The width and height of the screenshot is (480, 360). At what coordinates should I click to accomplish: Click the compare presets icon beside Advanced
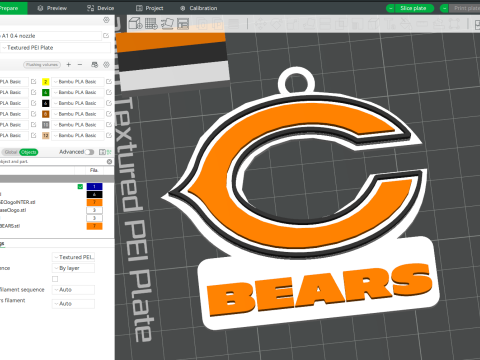pos(102,152)
